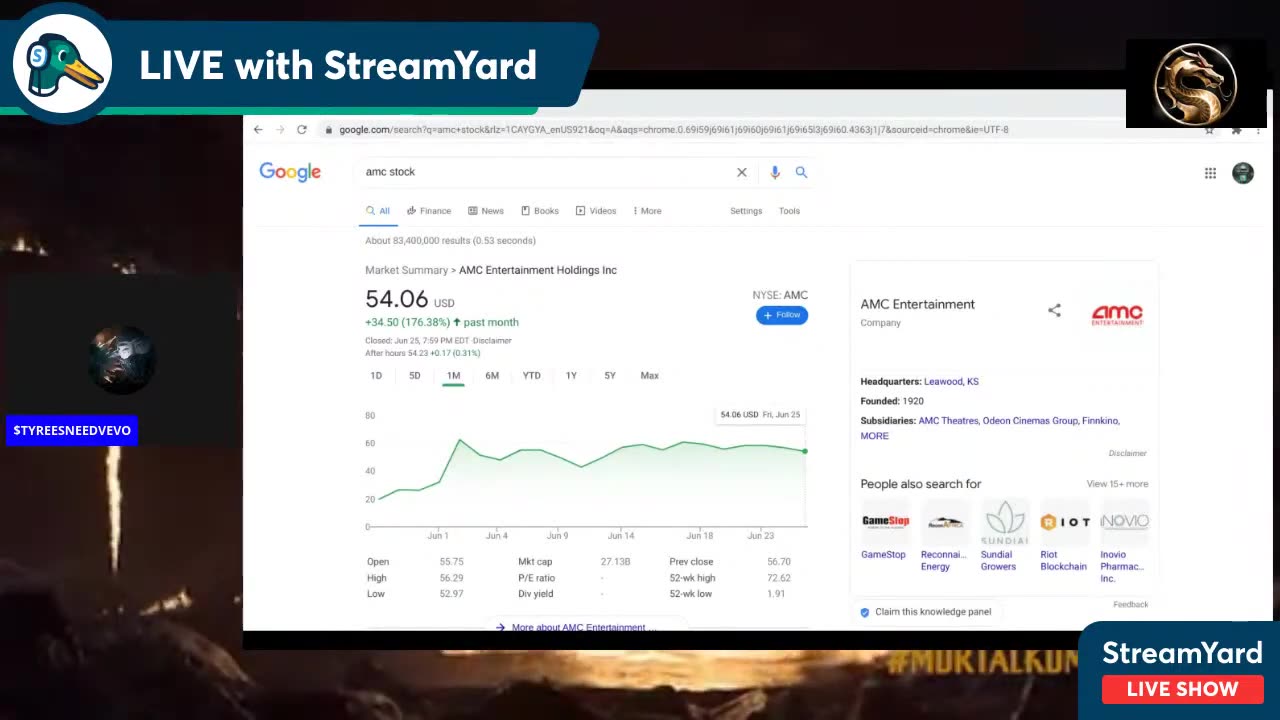The width and height of the screenshot is (1280, 720).
Task: Reload the page with refresh icon
Action: [301, 130]
